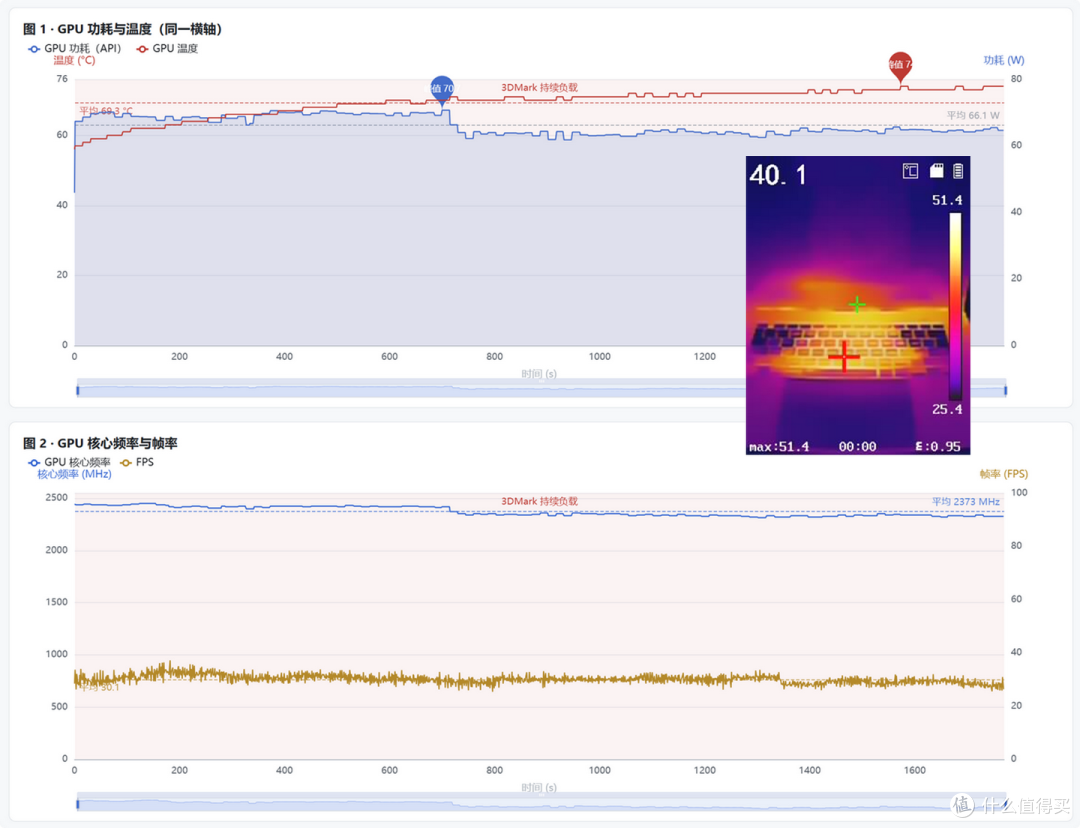
Task: Click the 40. 1 temperature reading
Action: coord(778,175)
